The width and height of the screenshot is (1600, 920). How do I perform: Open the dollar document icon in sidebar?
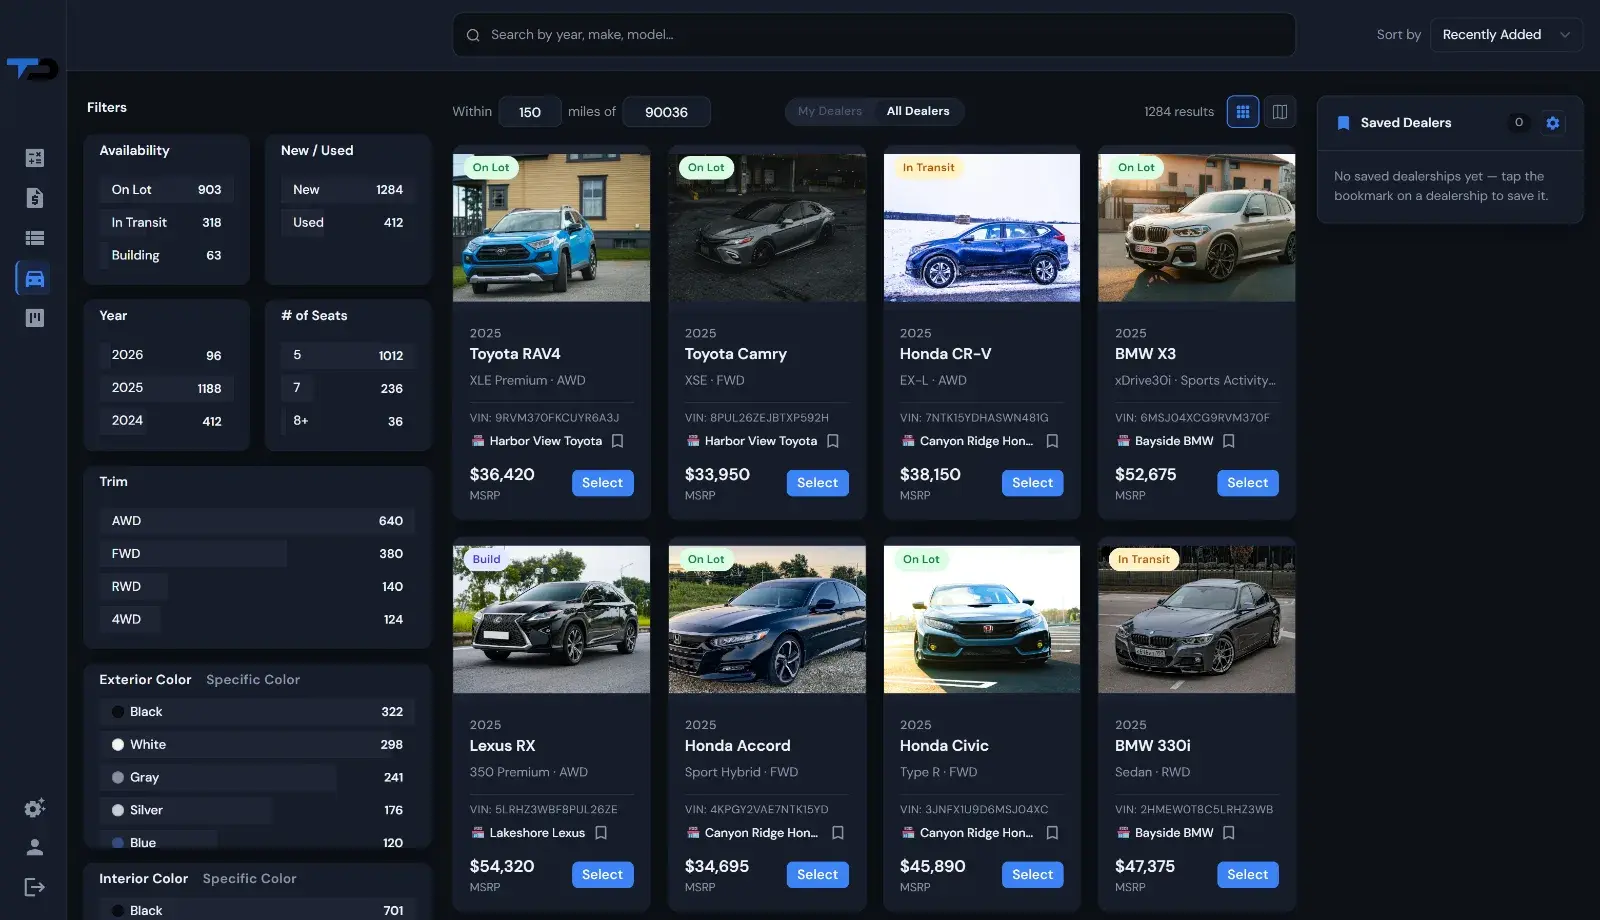pyautogui.click(x=34, y=198)
